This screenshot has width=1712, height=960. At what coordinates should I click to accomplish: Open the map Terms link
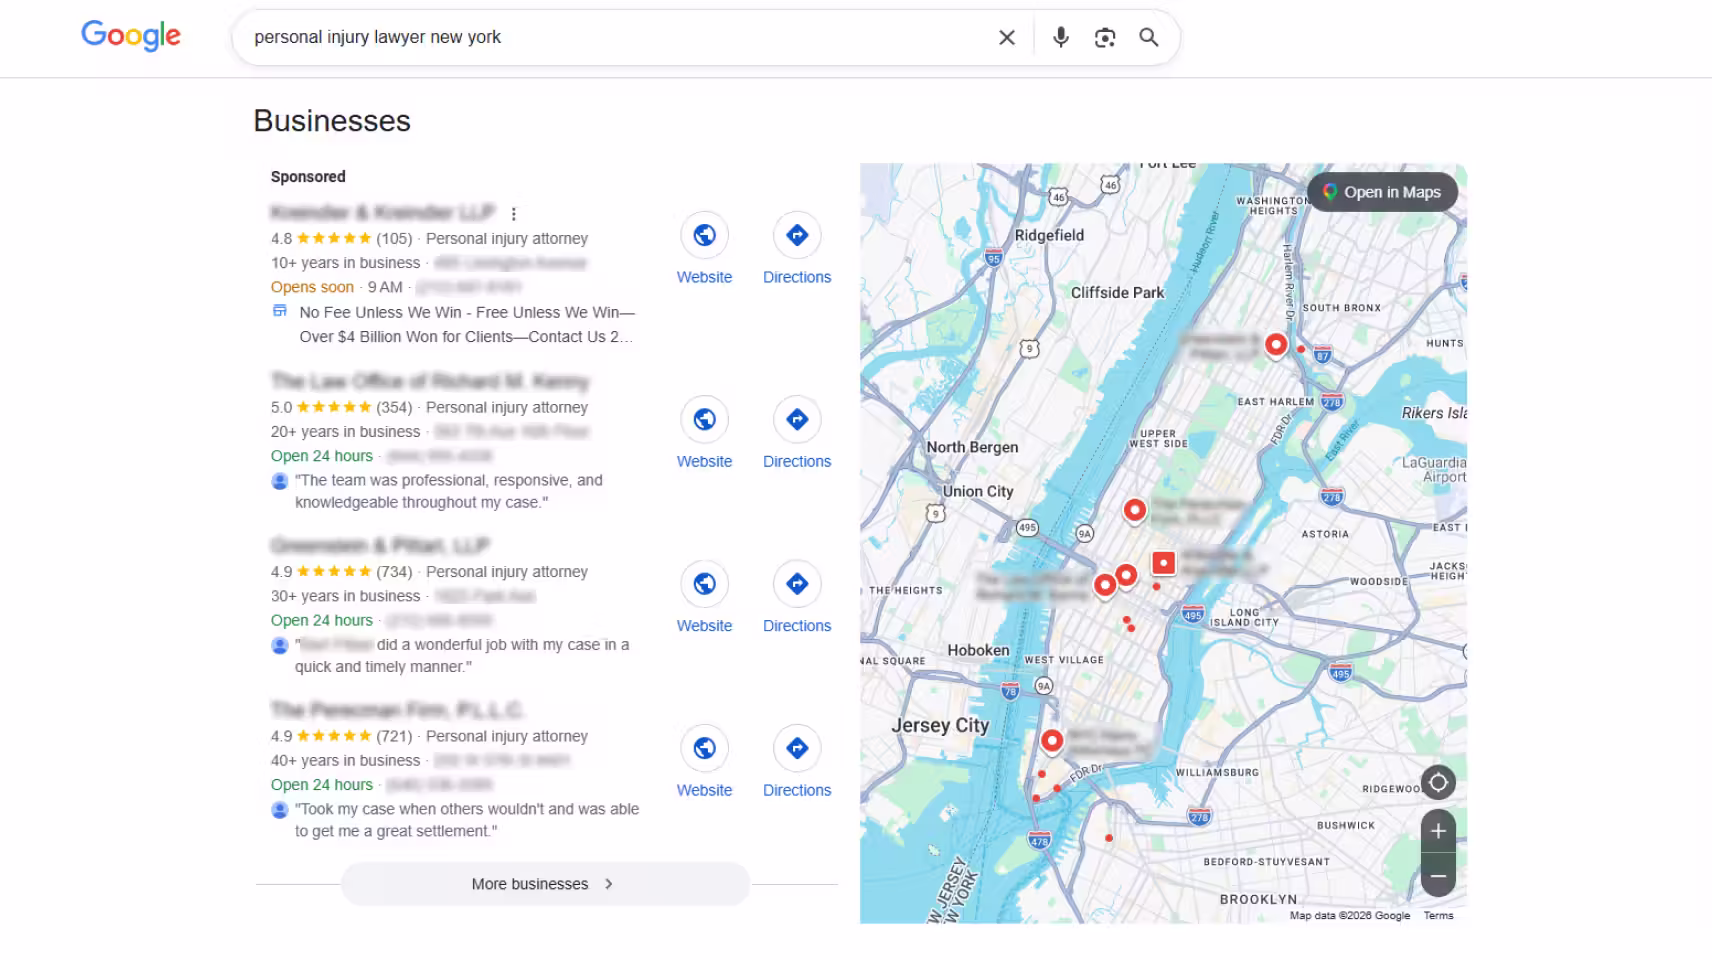1438,915
